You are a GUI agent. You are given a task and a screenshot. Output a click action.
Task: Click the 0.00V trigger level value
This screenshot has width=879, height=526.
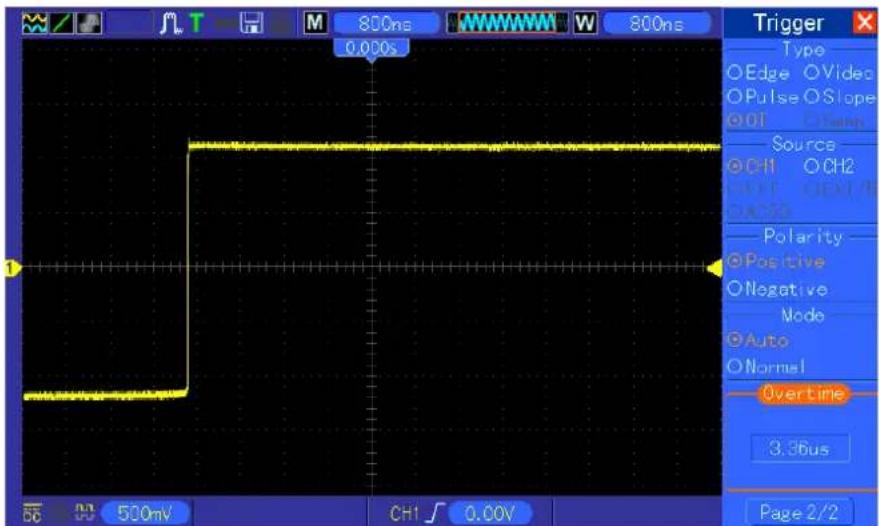coord(489,513)
